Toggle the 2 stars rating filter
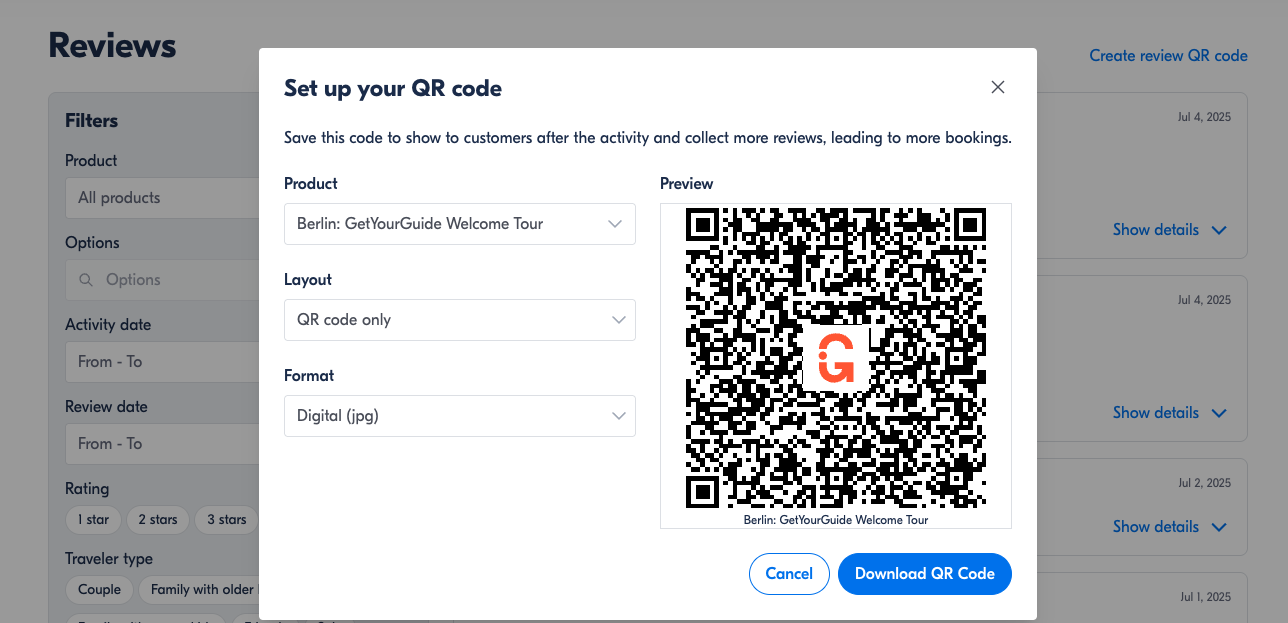 [x=158, y=520]
